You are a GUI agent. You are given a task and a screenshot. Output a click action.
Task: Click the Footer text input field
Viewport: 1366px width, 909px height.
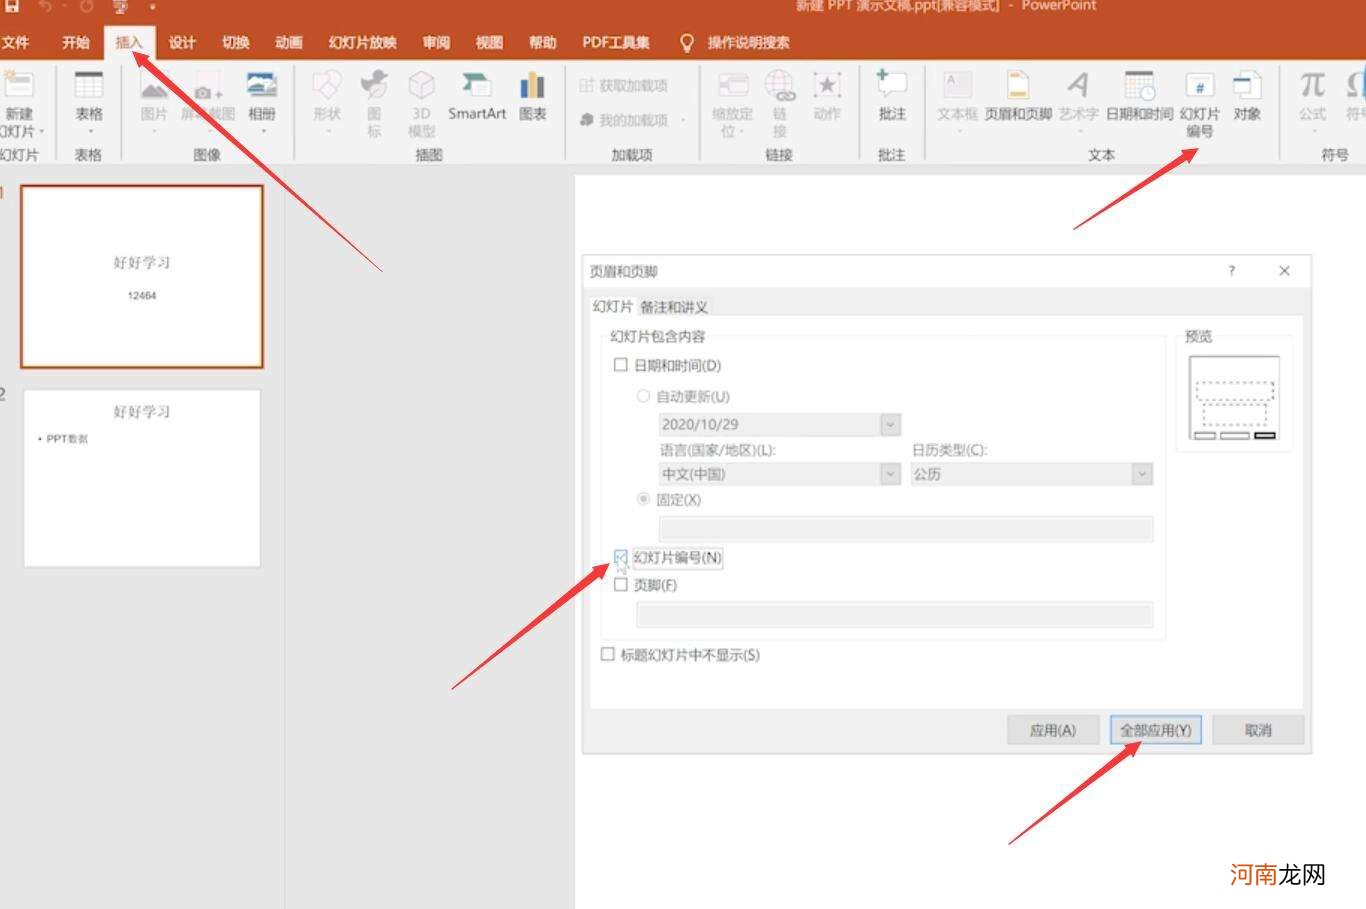[895, 614]
